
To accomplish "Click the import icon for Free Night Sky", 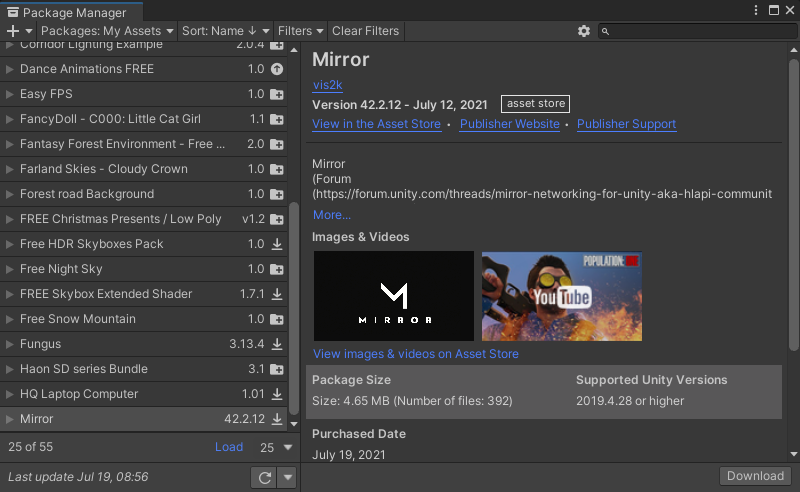I will click(277, 269).
